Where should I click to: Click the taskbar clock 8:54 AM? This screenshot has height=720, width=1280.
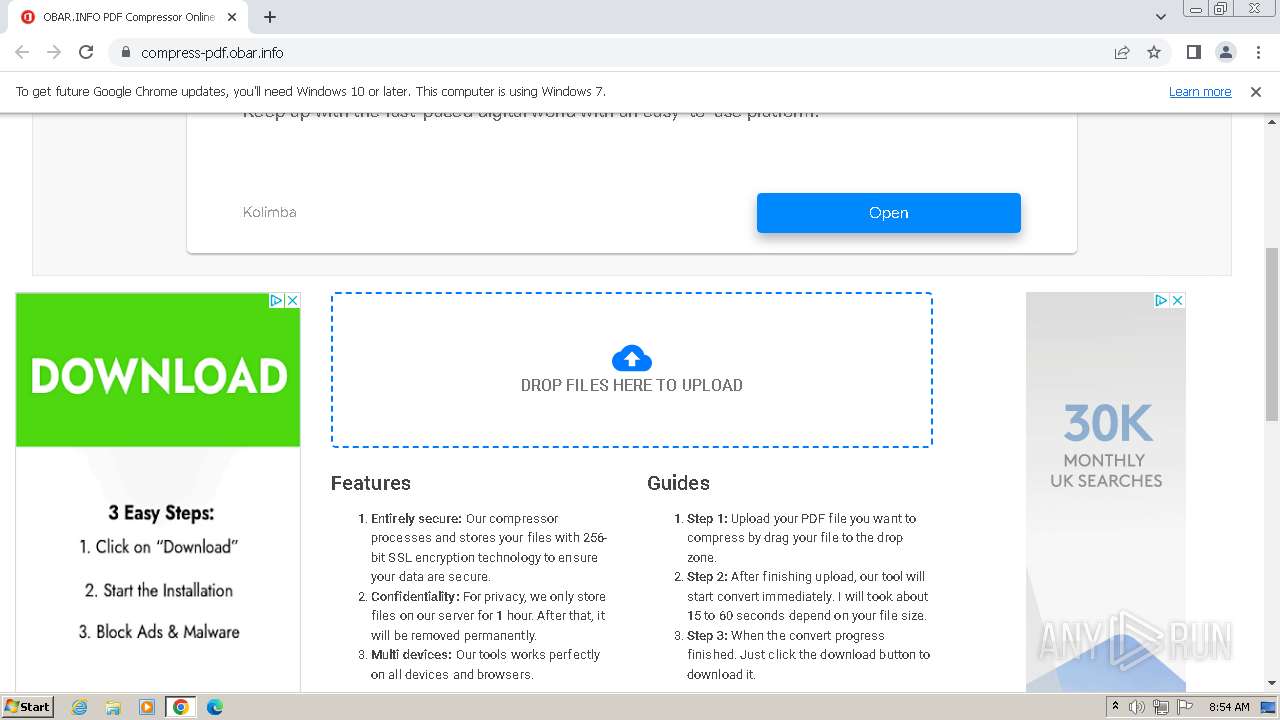pos(1229,707)
